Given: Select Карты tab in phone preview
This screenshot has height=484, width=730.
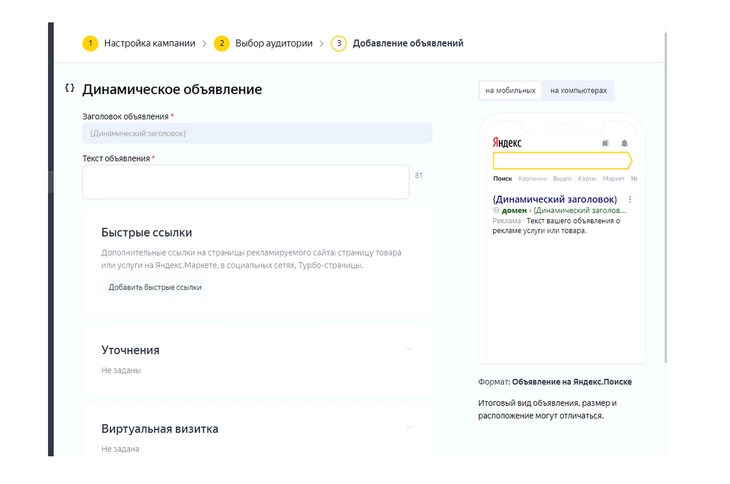Looking at the screenshot, I should coord(587,178).
